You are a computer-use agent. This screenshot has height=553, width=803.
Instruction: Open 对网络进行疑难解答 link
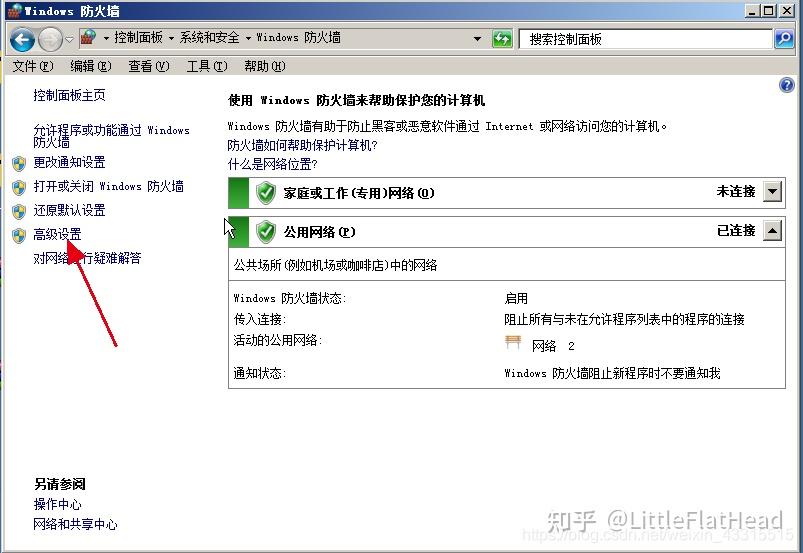[87, 258]
